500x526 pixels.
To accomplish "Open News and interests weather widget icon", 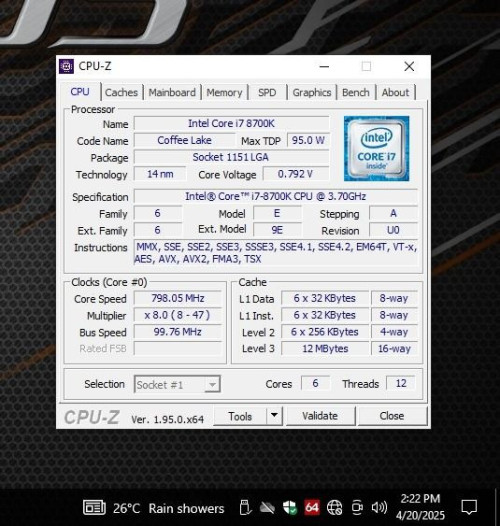I will (94, 507).
